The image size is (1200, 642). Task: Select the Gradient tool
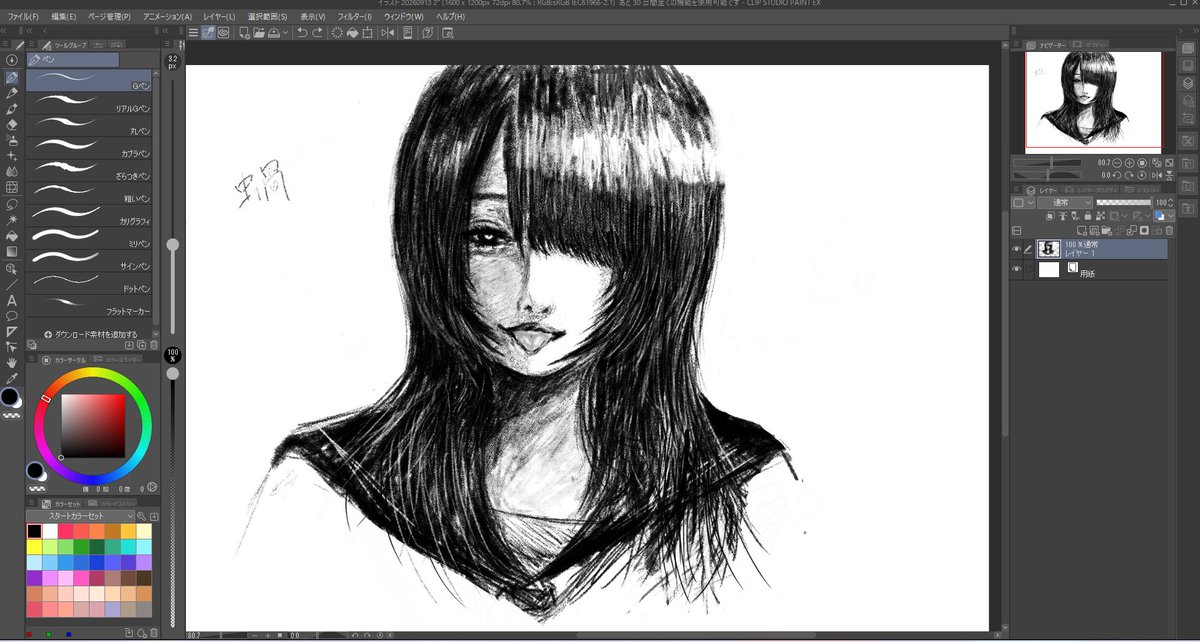pos(12,251)
